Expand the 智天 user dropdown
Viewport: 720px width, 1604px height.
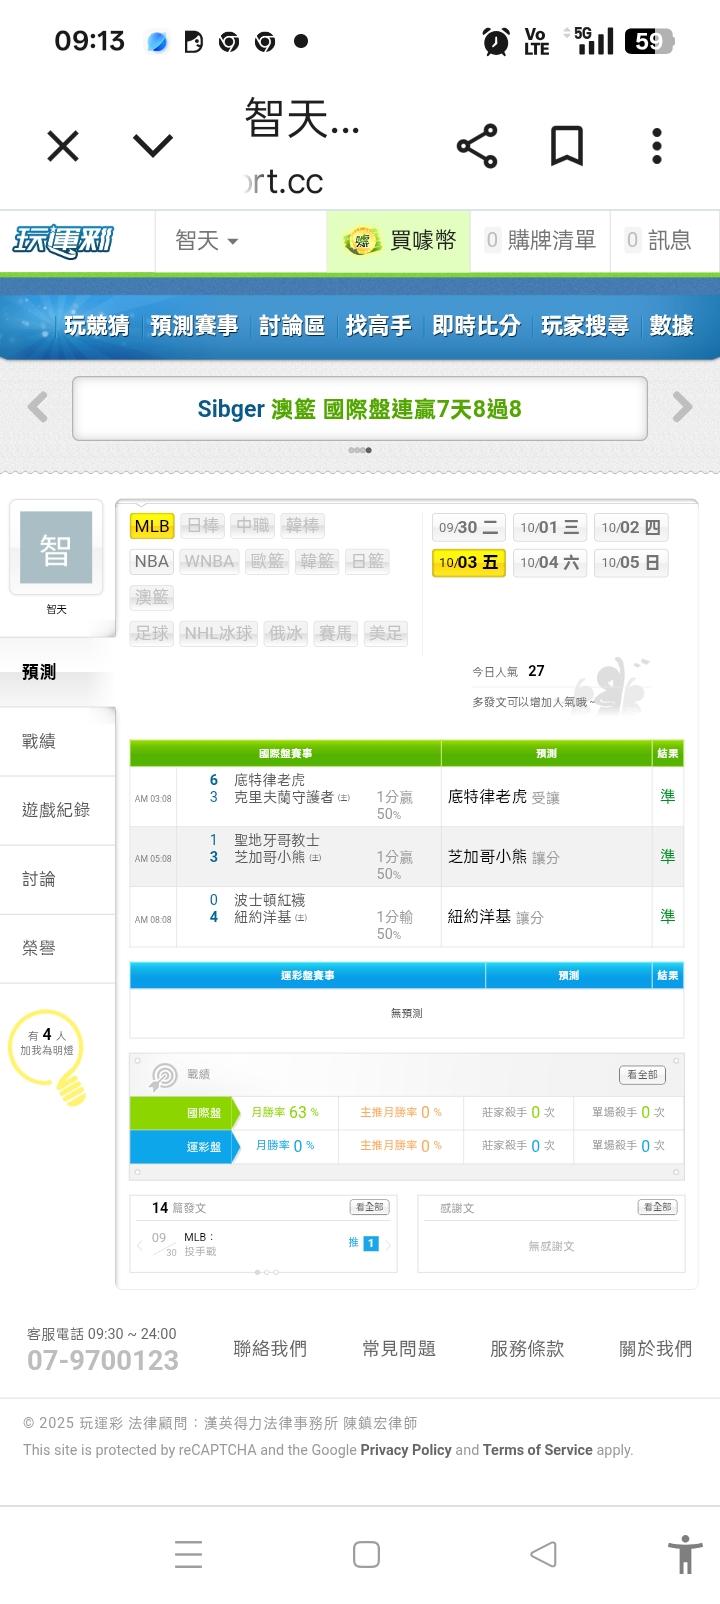(207, 241)
